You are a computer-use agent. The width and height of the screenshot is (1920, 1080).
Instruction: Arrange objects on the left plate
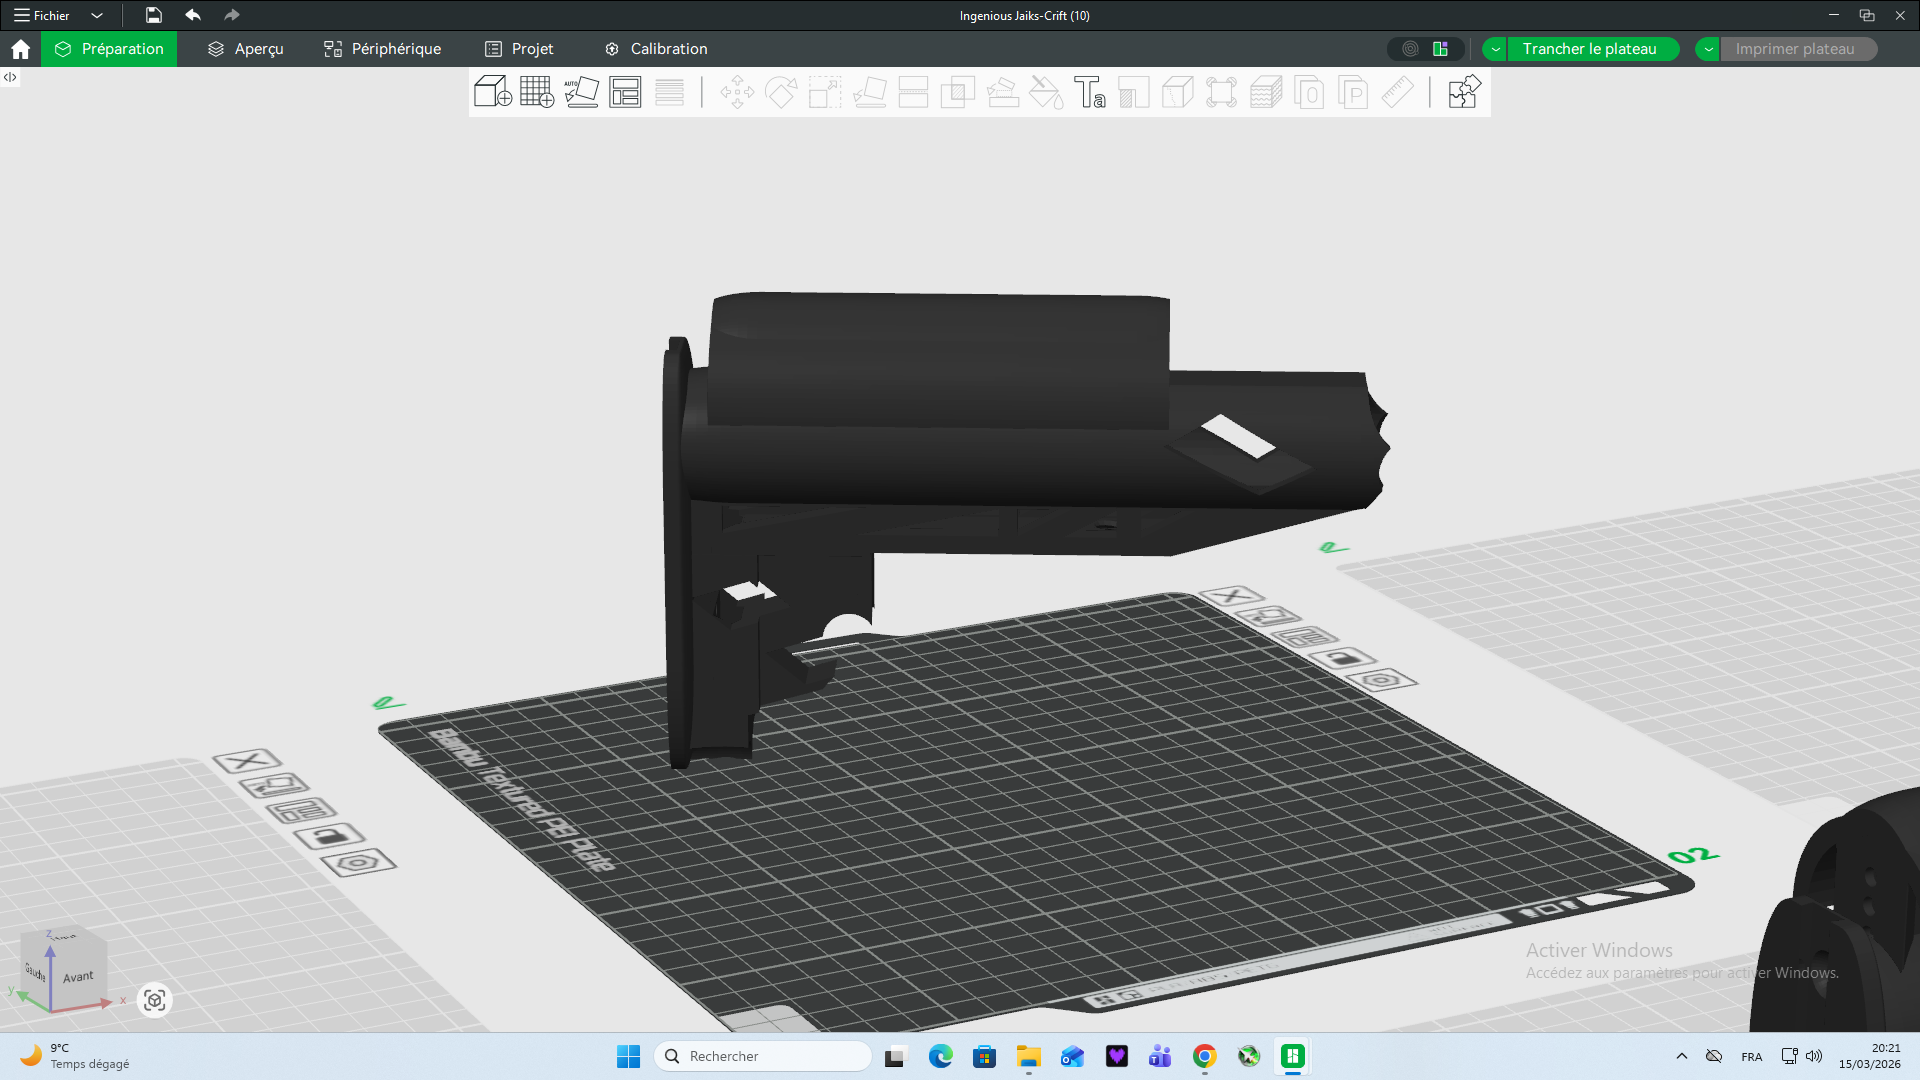click(x=302, y=810)
